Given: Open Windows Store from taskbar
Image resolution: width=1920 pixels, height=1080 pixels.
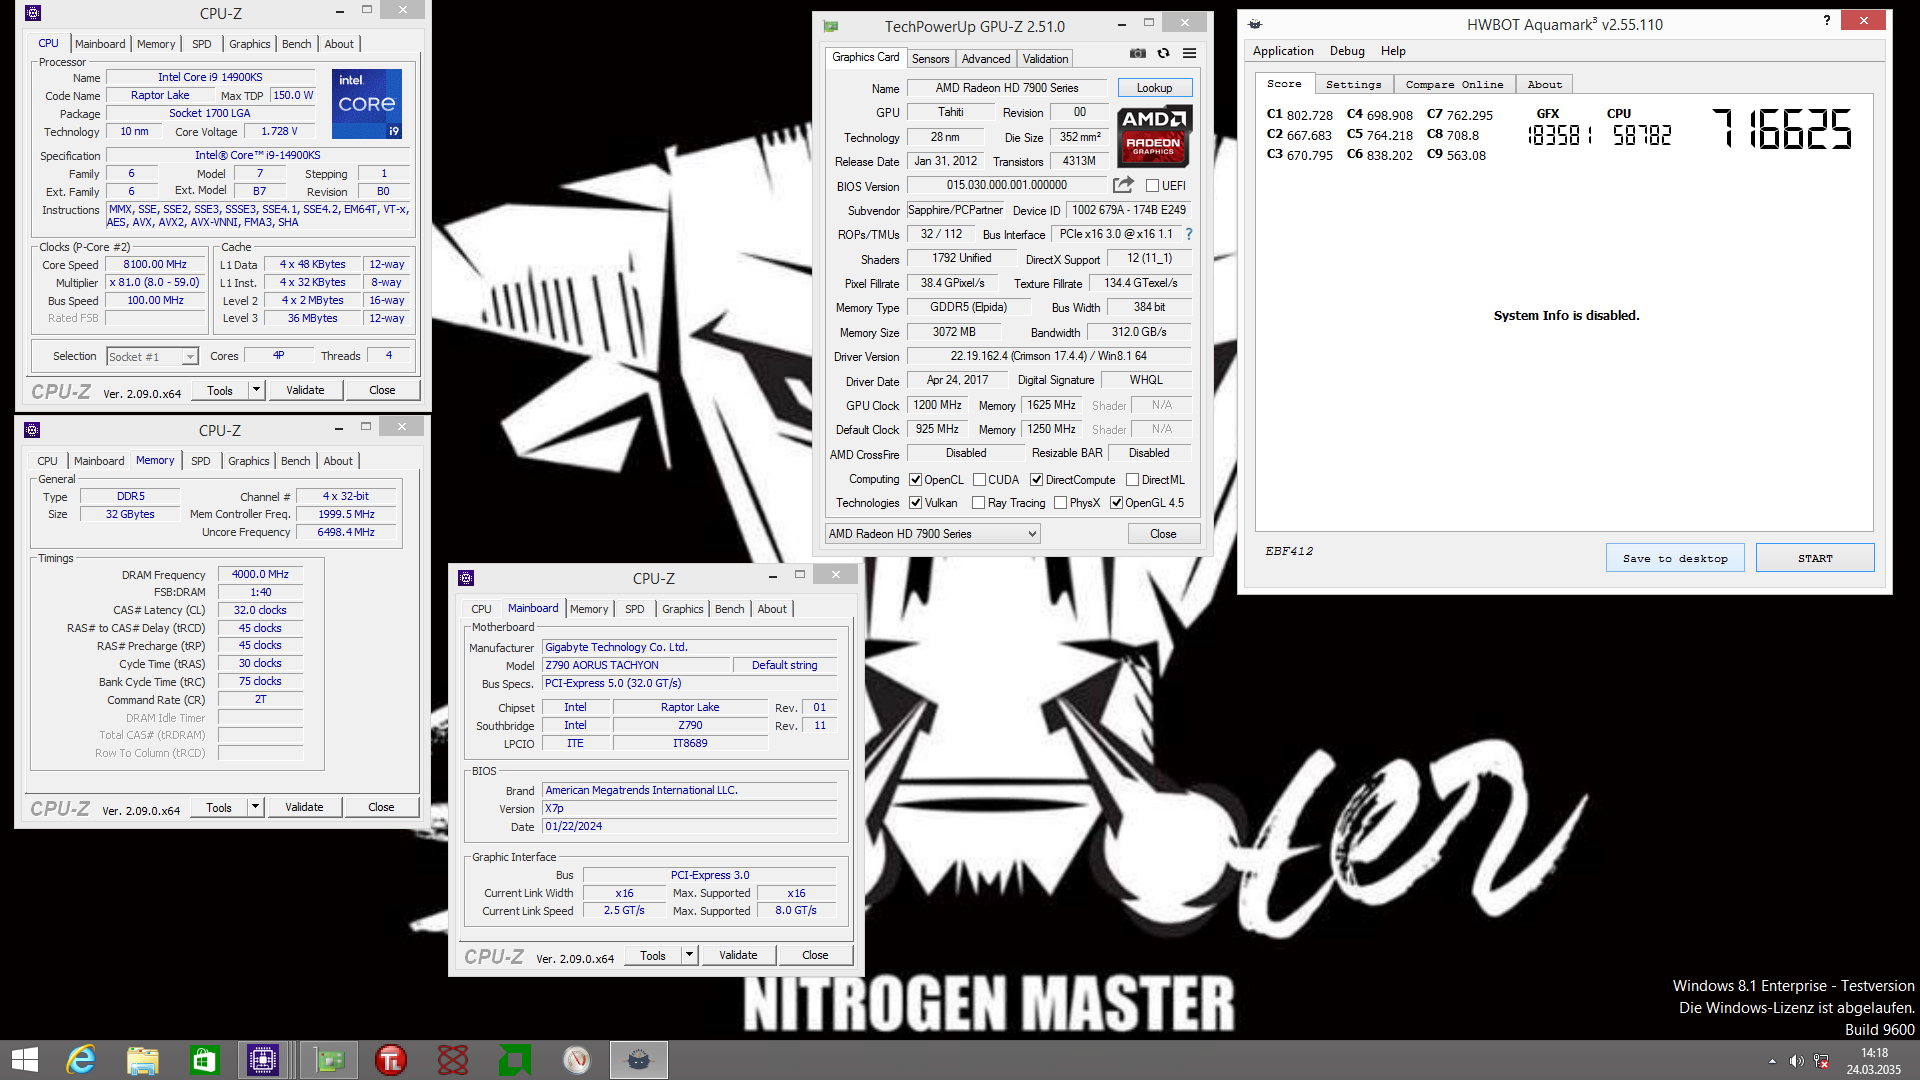Looking at the screenshot, I should pyautogui.click(x=204, y=1060).
